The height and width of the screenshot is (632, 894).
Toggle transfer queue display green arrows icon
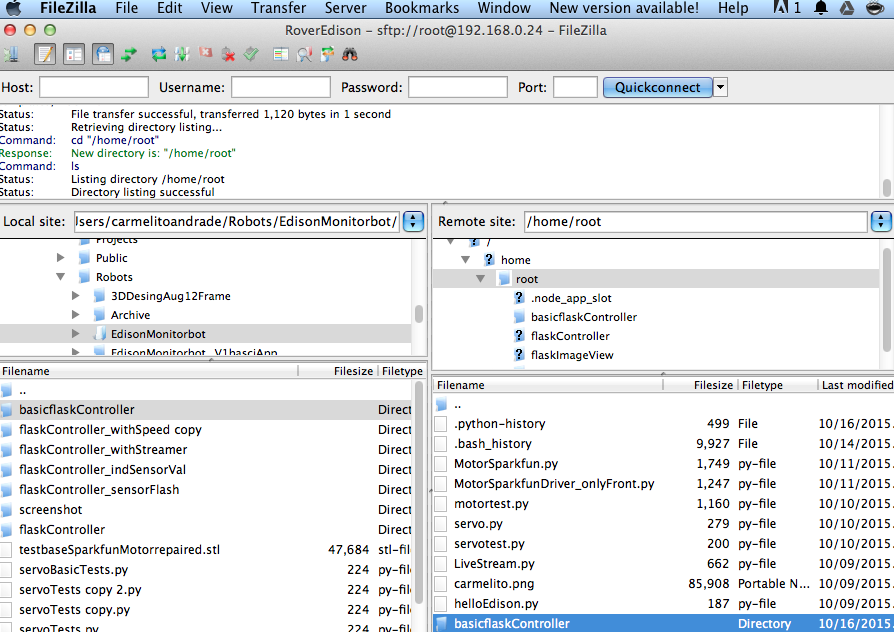click(x=129, y=55)
